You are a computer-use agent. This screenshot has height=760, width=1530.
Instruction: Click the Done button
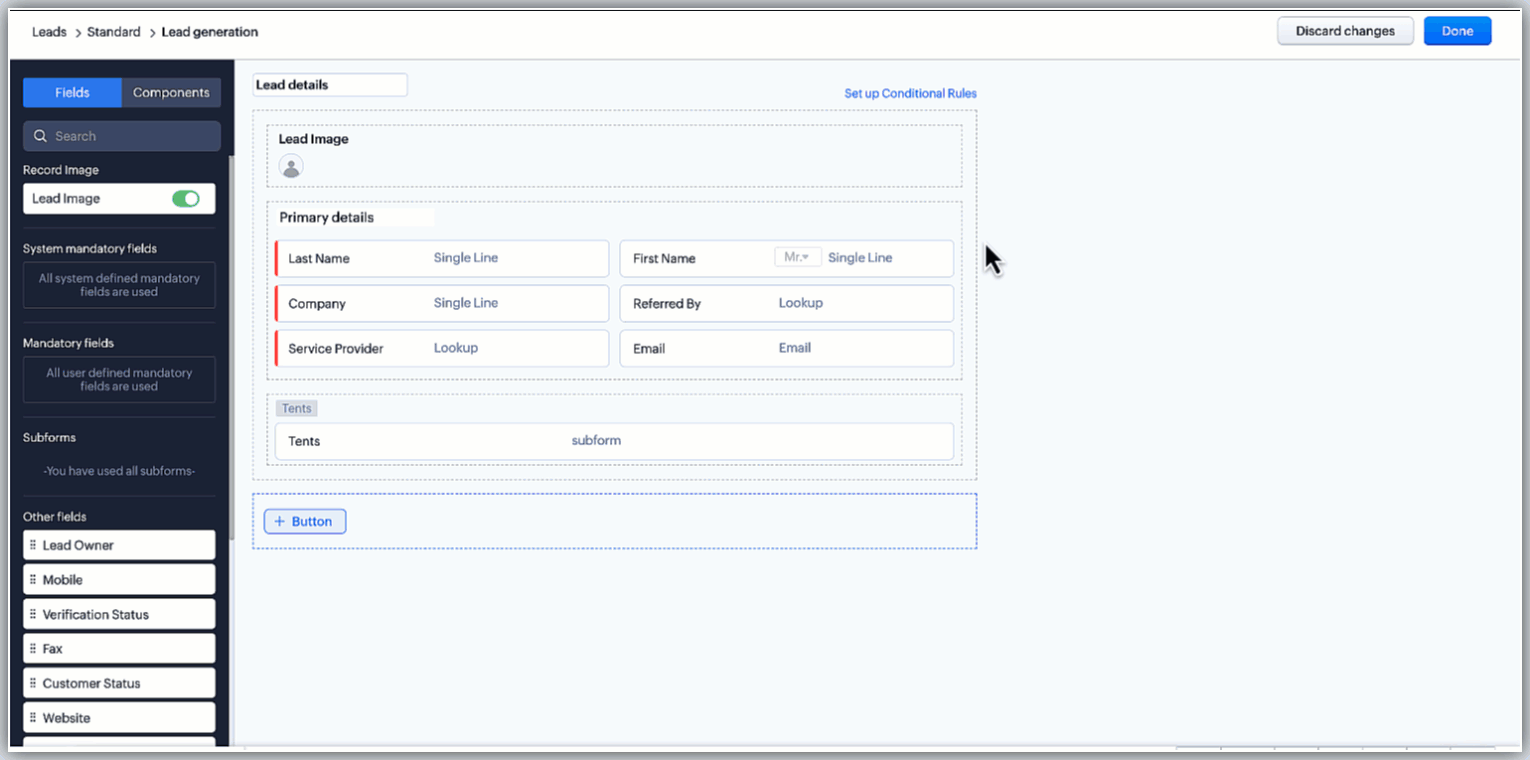pos(1457,31)
